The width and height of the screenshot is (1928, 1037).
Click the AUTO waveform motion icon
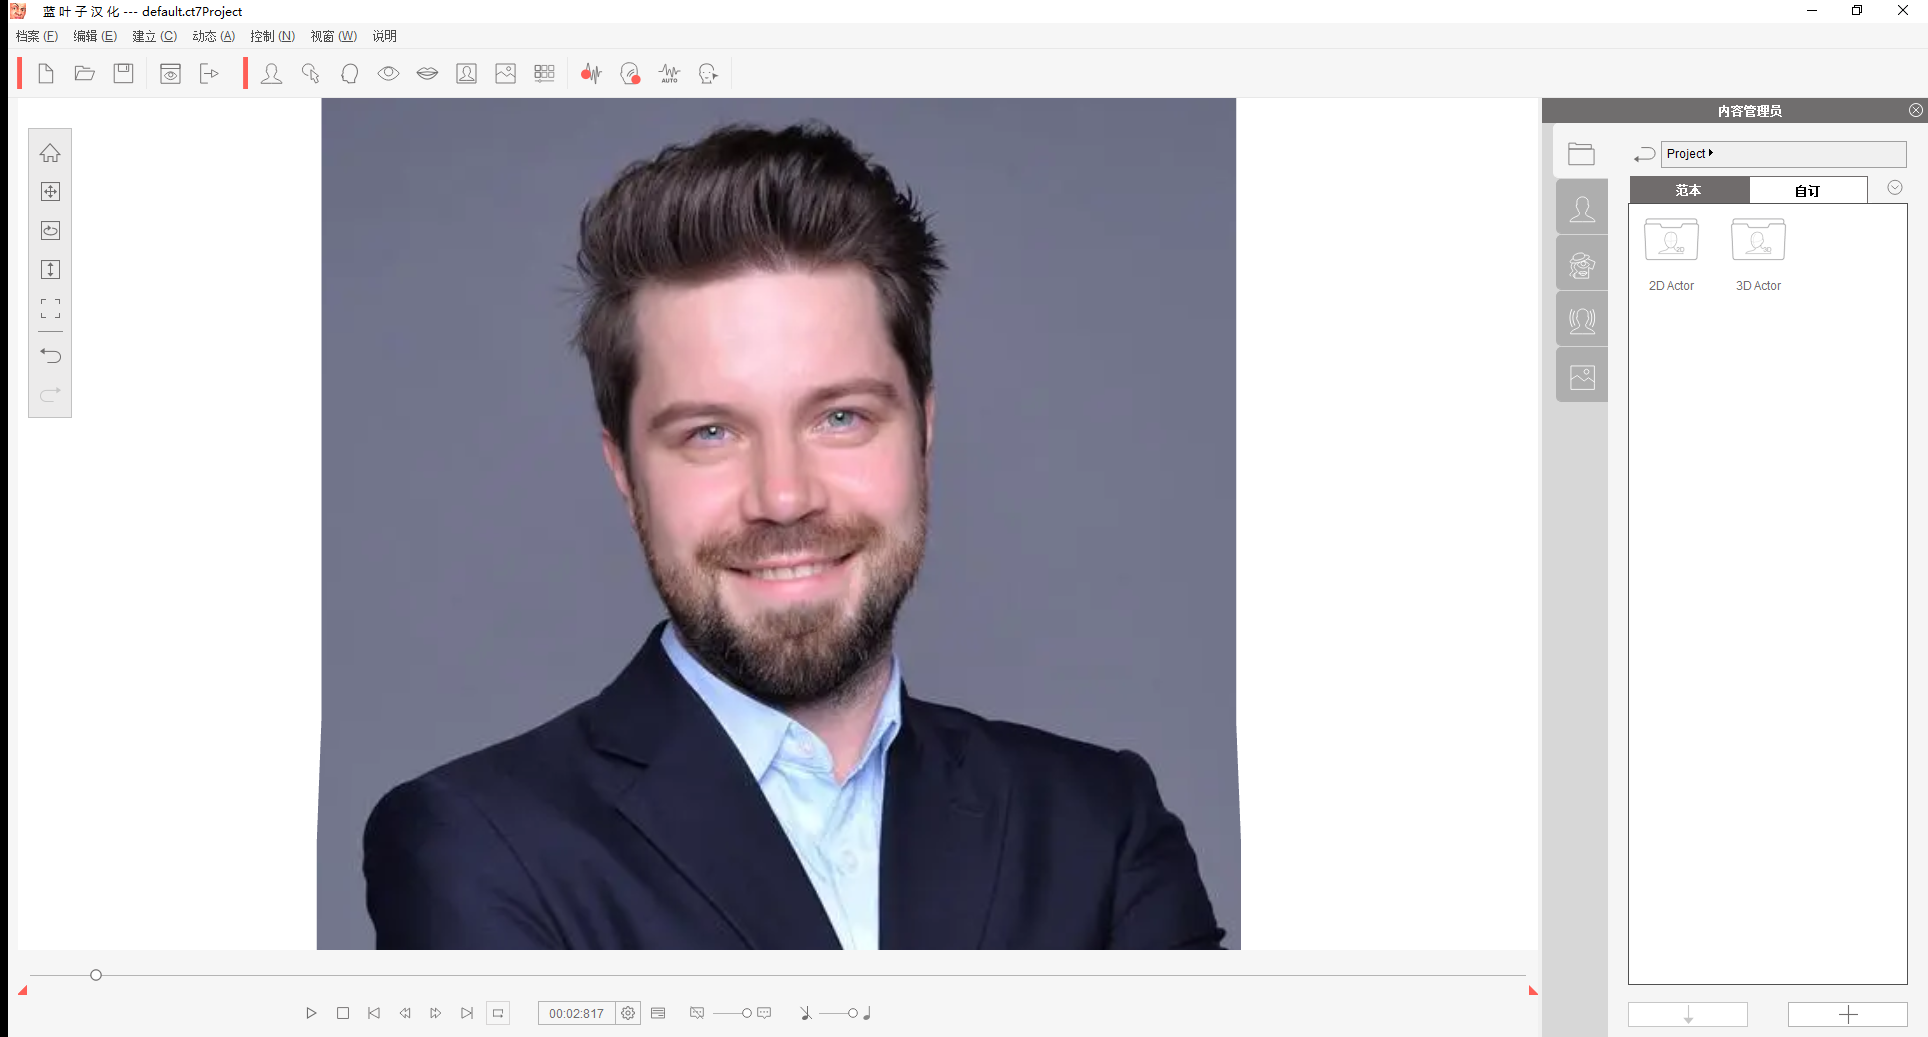click(x=669, y=74)
